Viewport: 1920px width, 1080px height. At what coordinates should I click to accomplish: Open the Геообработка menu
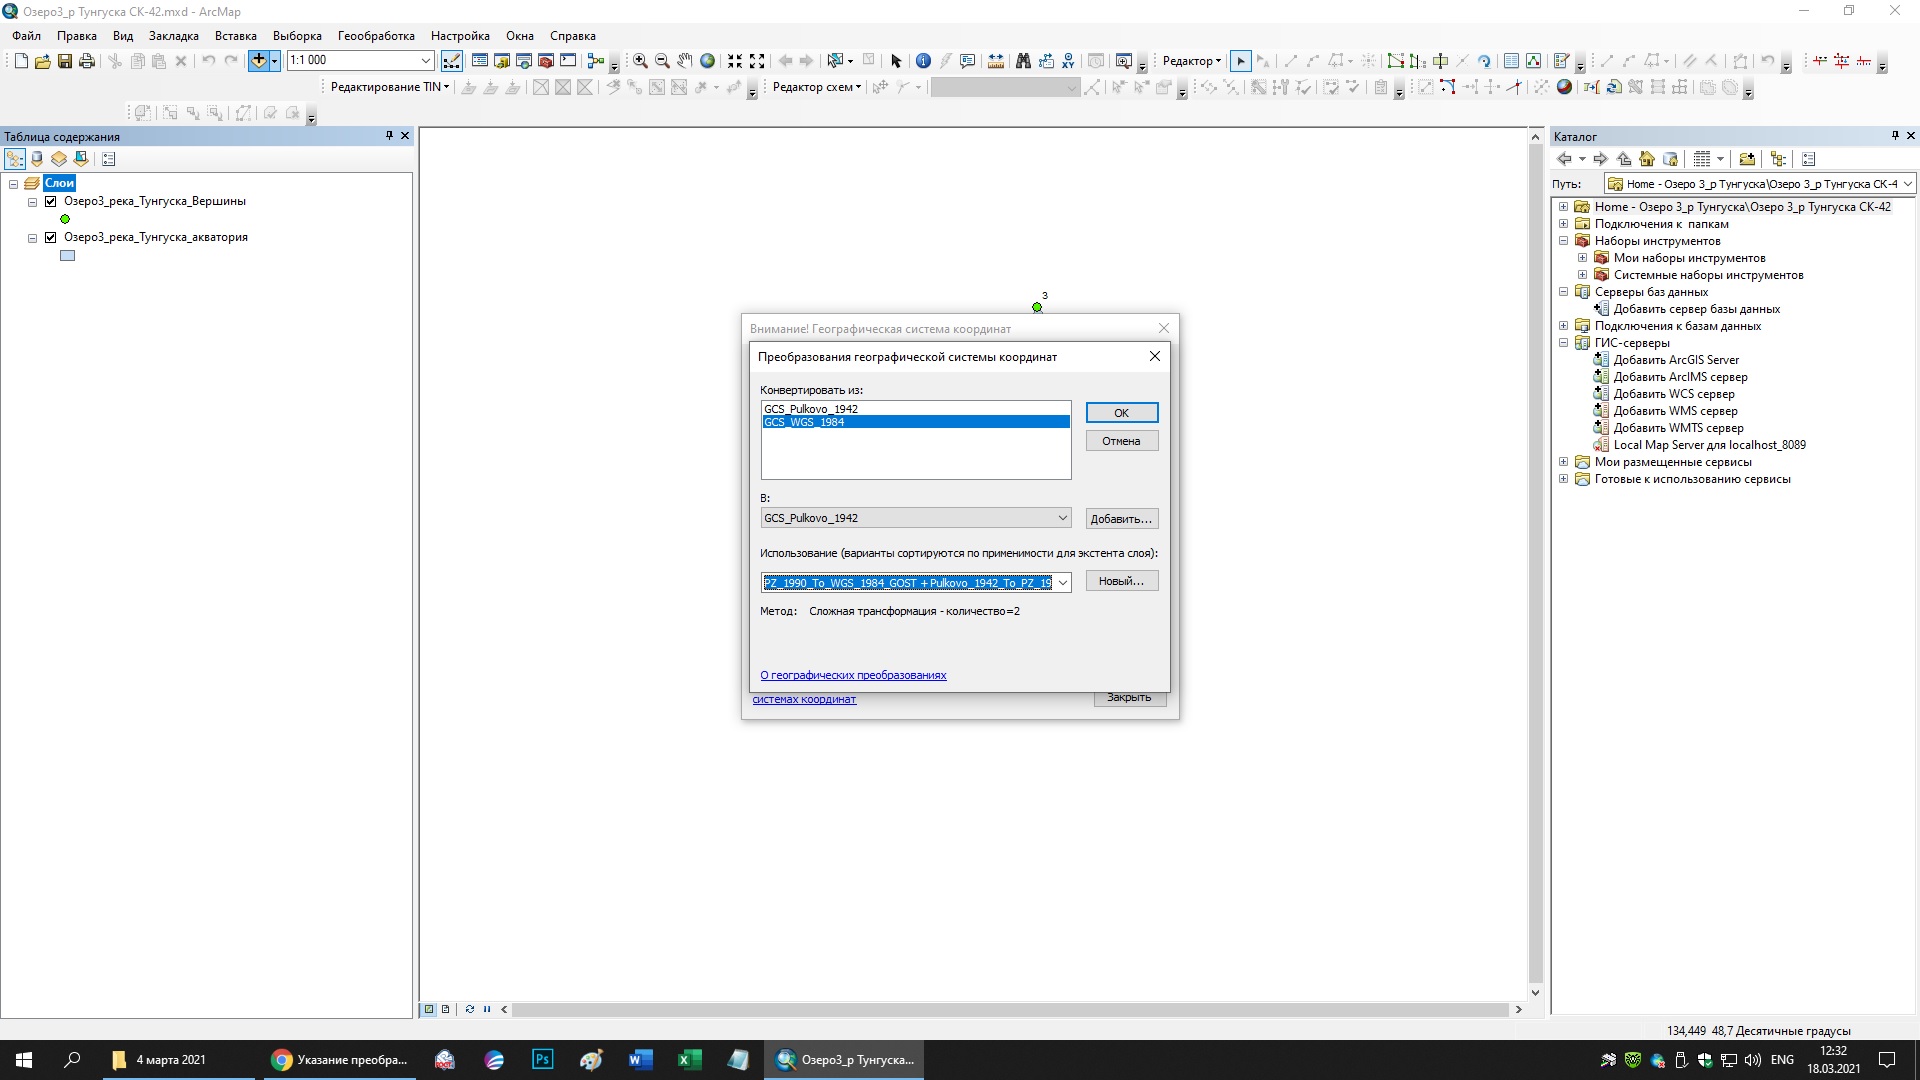point(376,36)
